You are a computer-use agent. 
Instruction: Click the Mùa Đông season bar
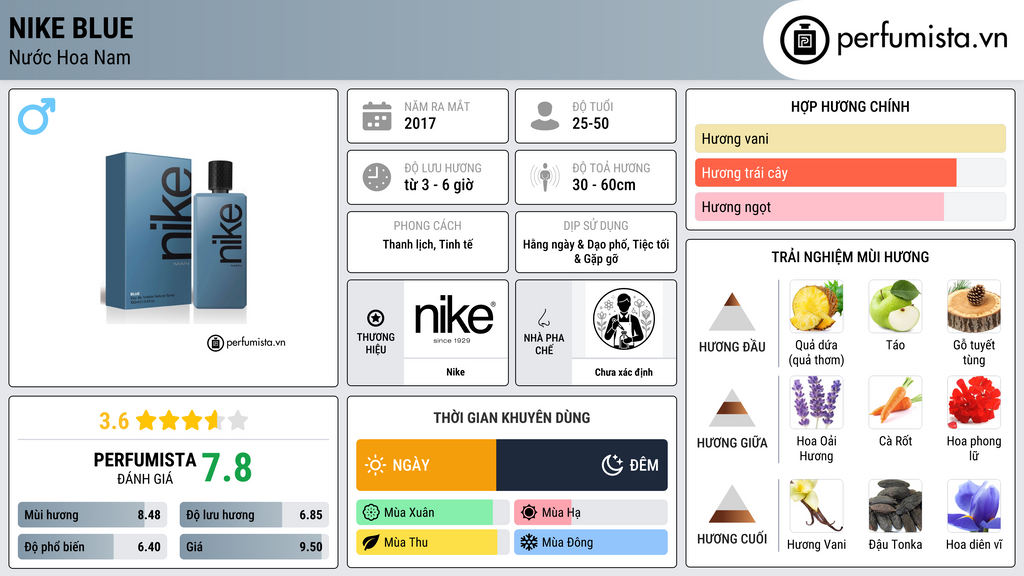(x=591, y=543)
